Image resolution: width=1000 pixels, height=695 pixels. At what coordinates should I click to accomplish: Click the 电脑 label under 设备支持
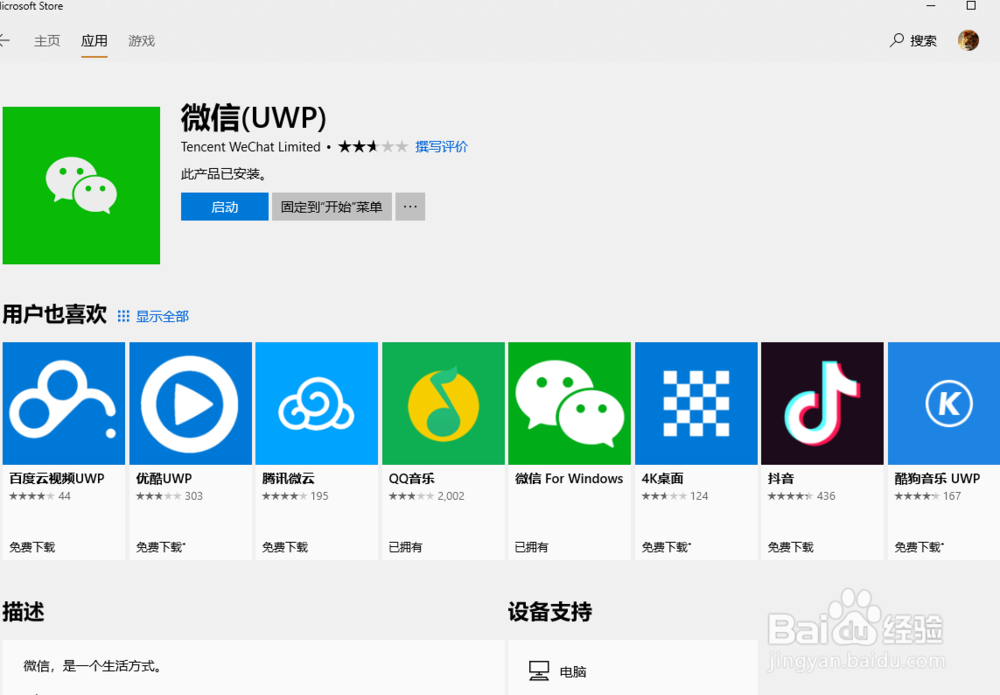coord(573,671)
